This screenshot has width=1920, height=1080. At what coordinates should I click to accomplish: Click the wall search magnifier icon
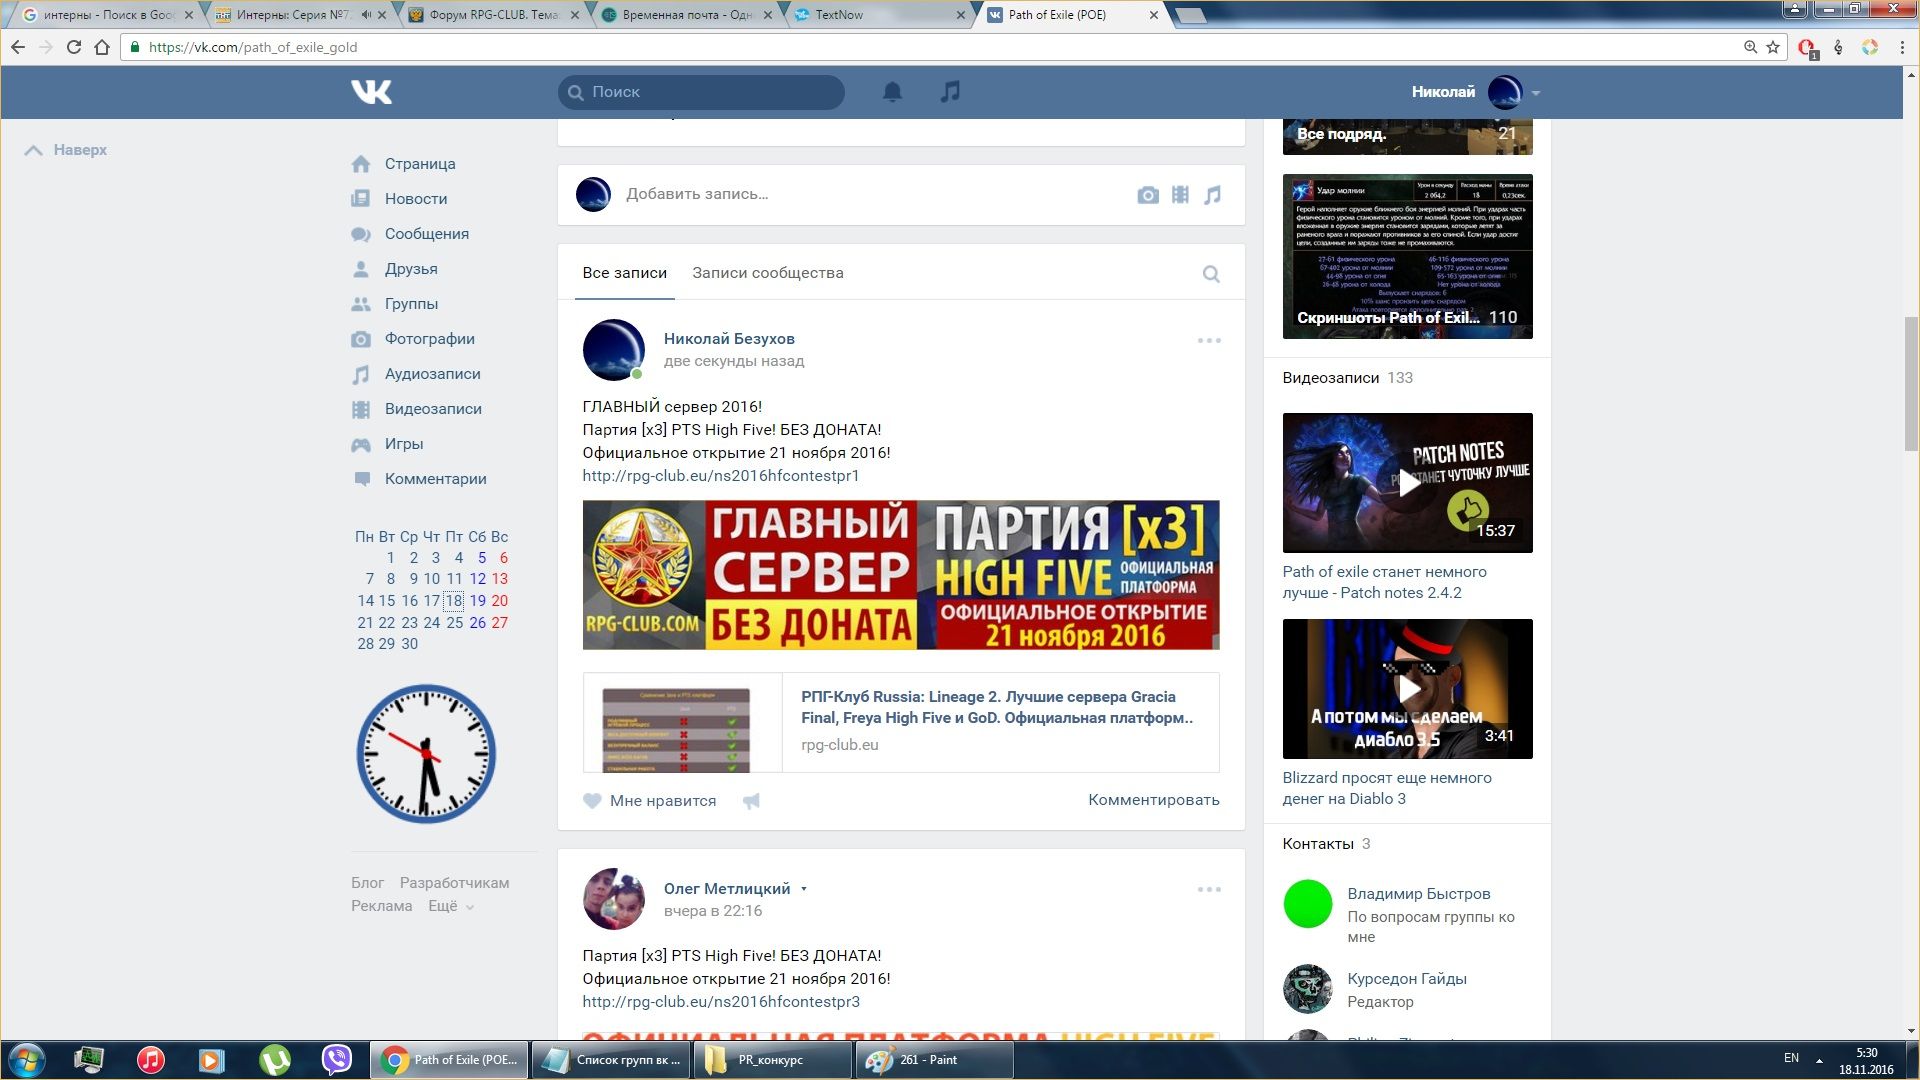point(1211,274)
